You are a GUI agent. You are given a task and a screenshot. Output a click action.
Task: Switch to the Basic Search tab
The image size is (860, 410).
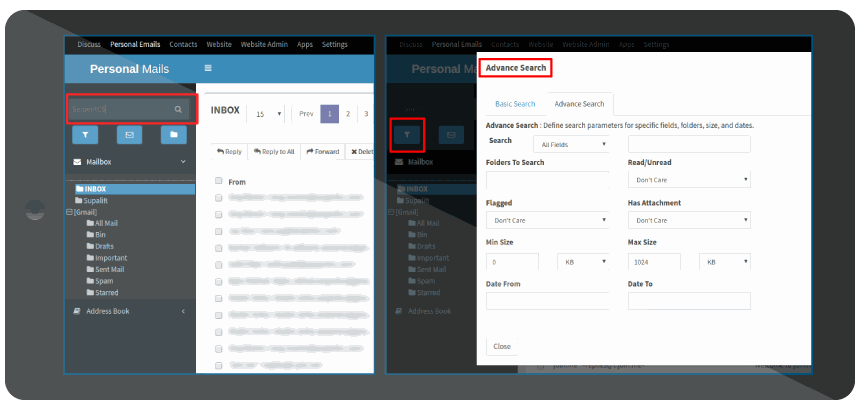515,104
